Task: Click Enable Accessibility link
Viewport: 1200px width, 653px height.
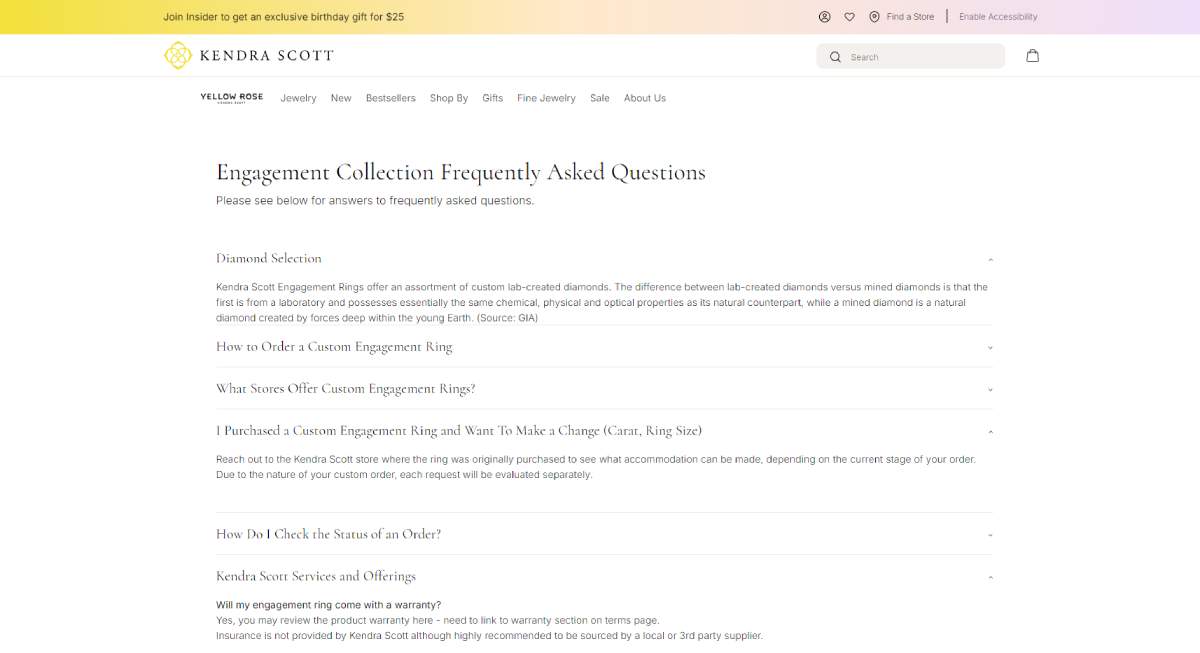Action: (x=998, y=17)
